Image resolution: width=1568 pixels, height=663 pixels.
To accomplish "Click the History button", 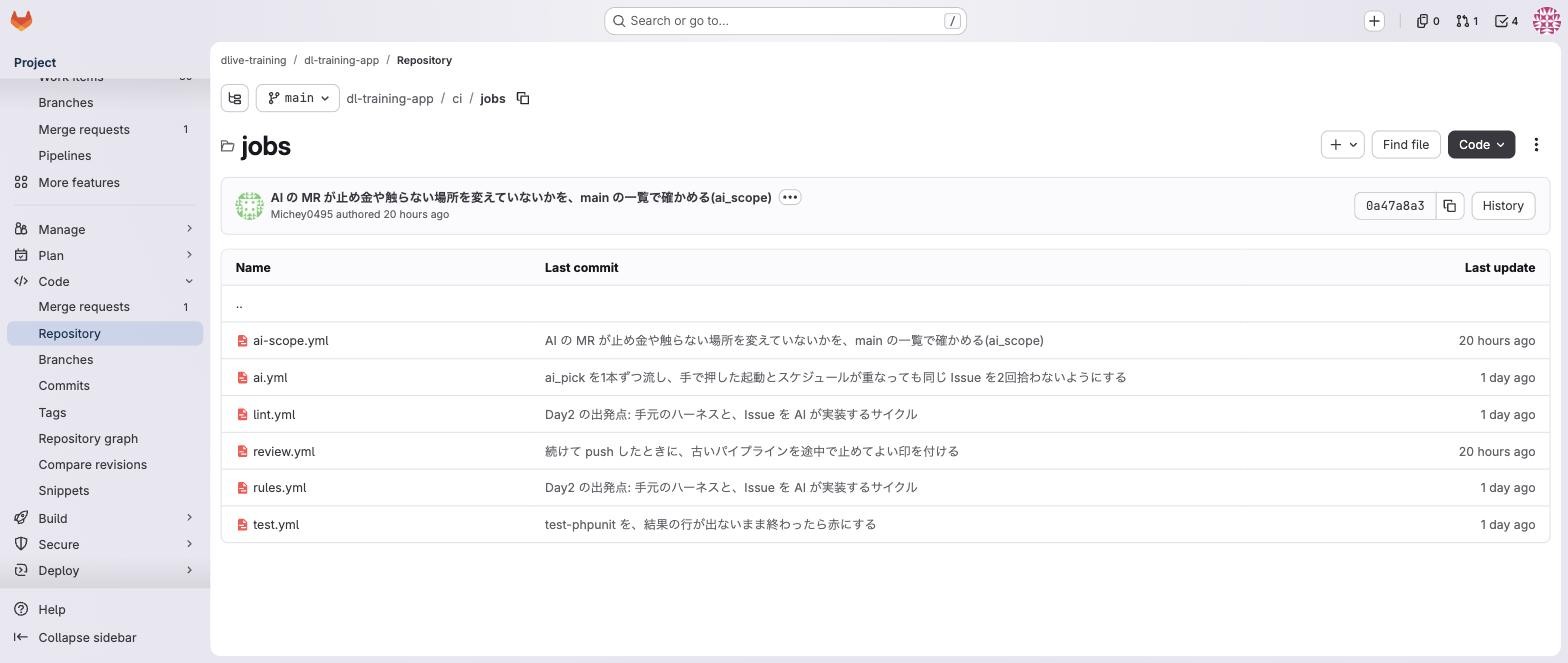I will (x=1503, y=206).
